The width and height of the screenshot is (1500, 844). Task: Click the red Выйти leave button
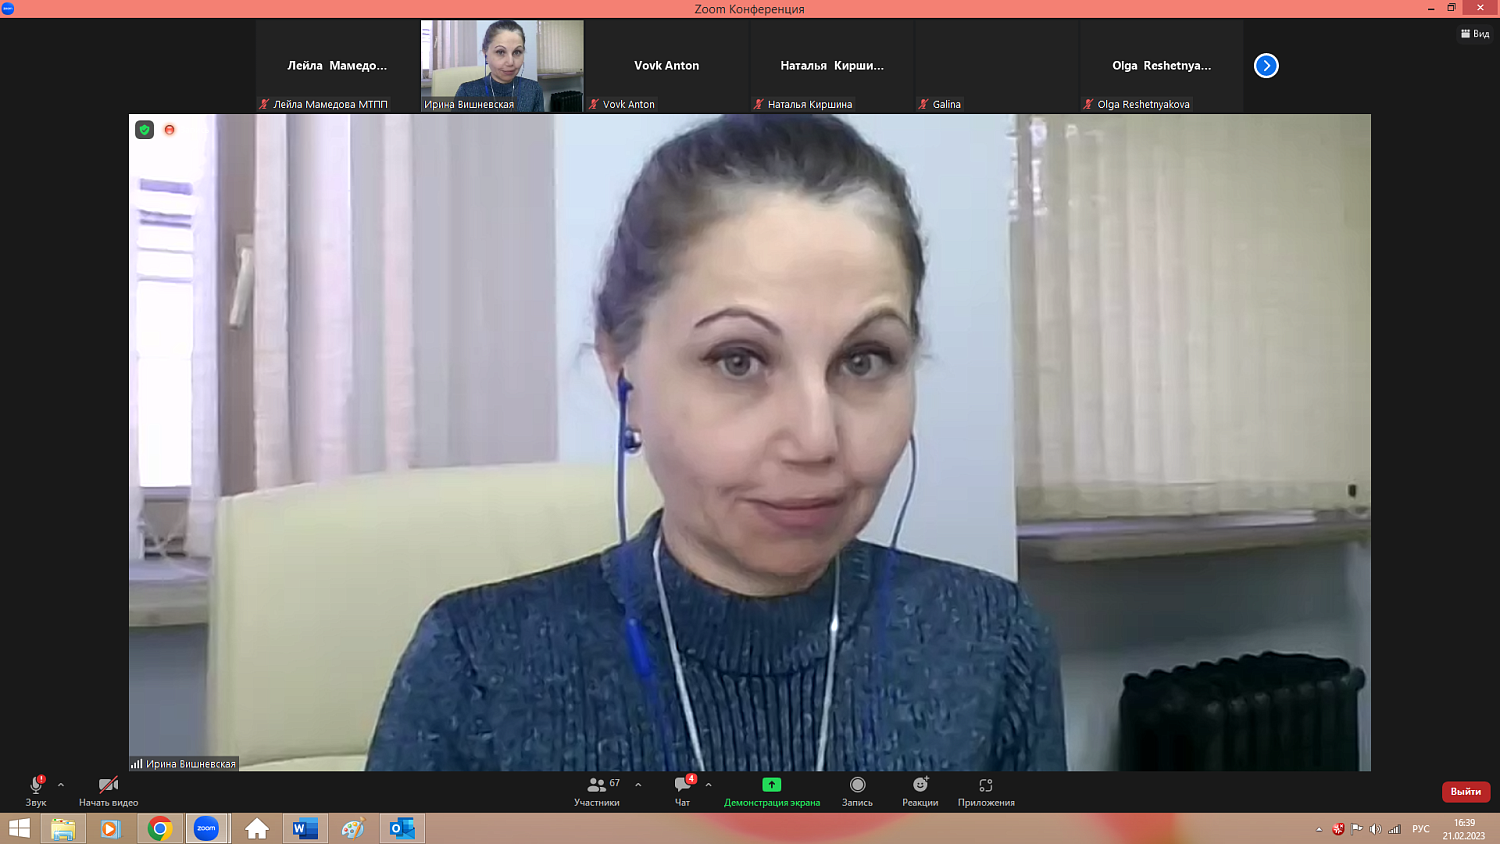(x=1465, y=791)
